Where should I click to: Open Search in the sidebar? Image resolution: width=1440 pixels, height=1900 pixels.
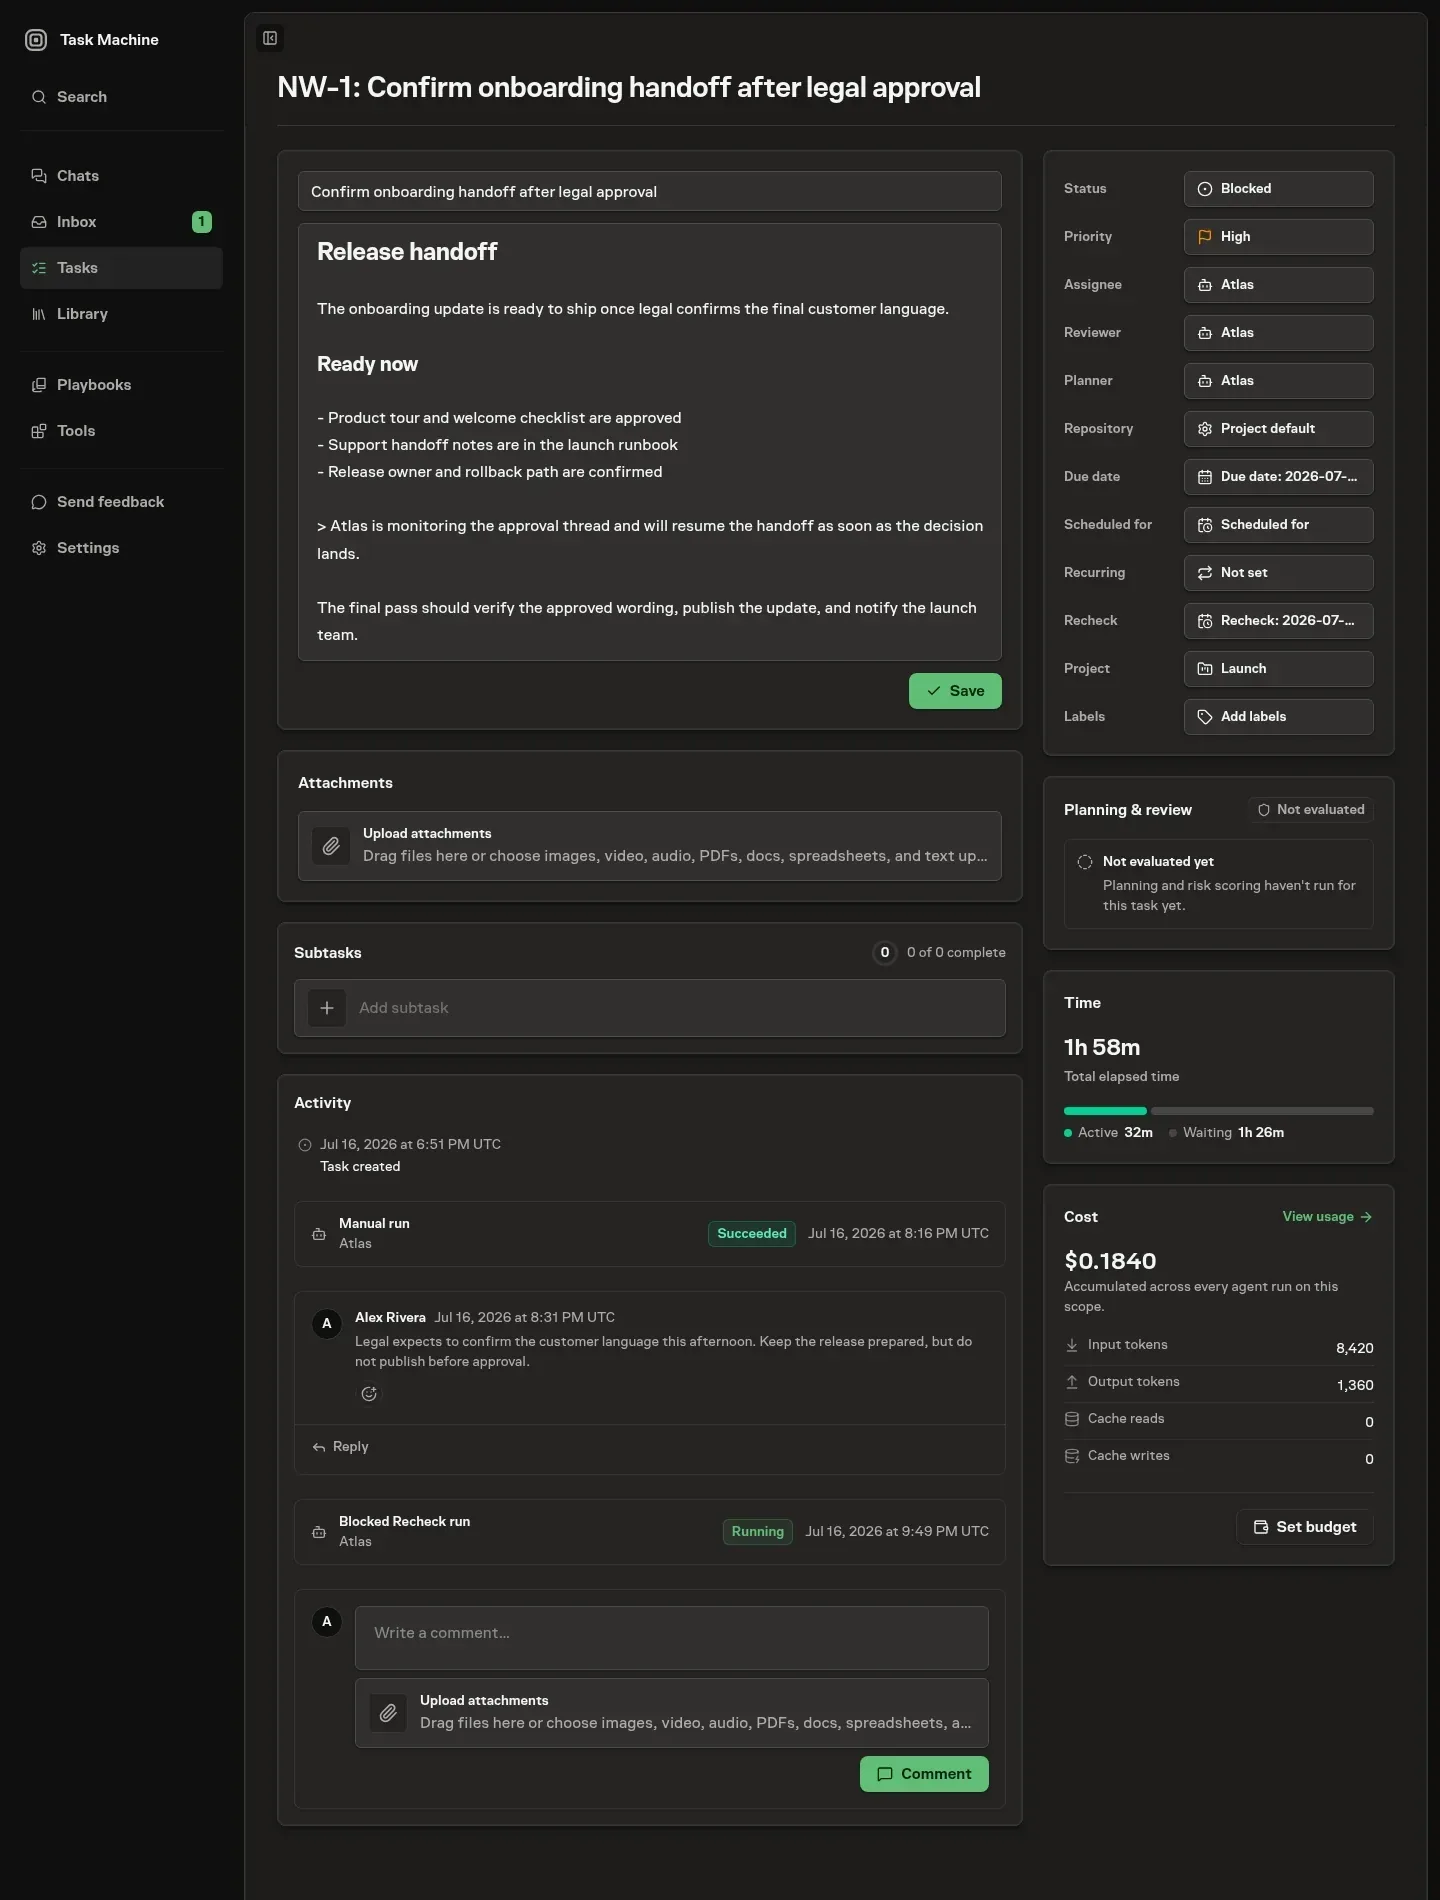pyautogui.click(x=121, y=97)
